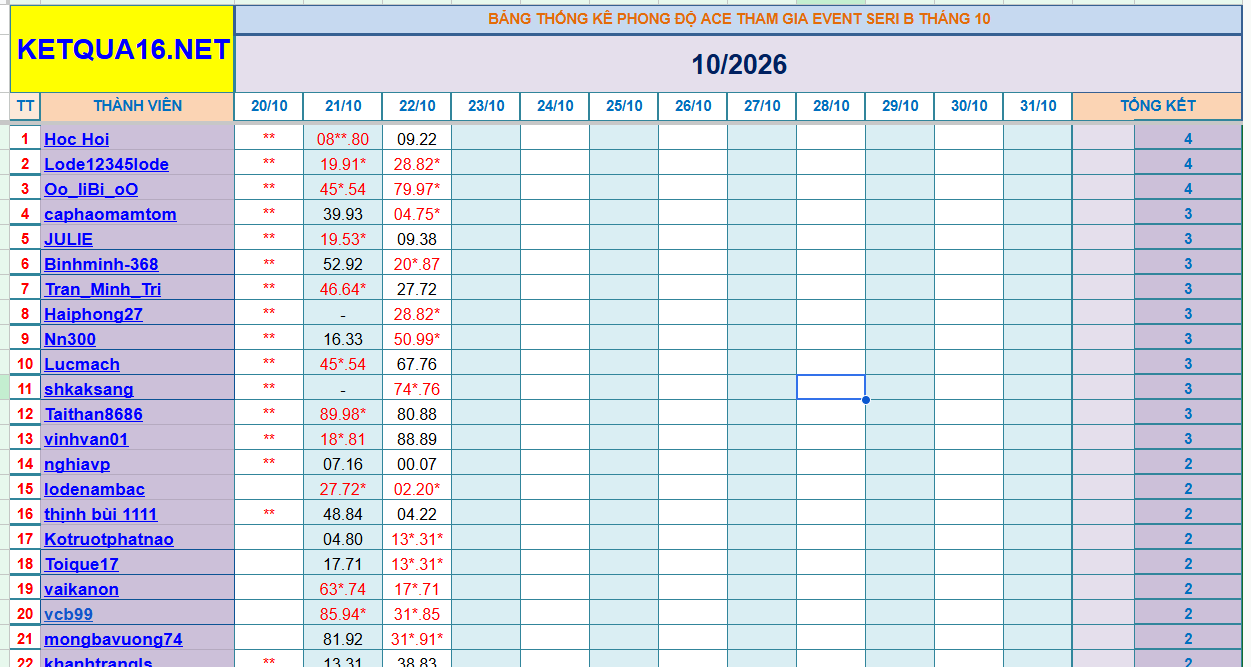Click the Oo_liBi_oO member link

coord(91,189)
